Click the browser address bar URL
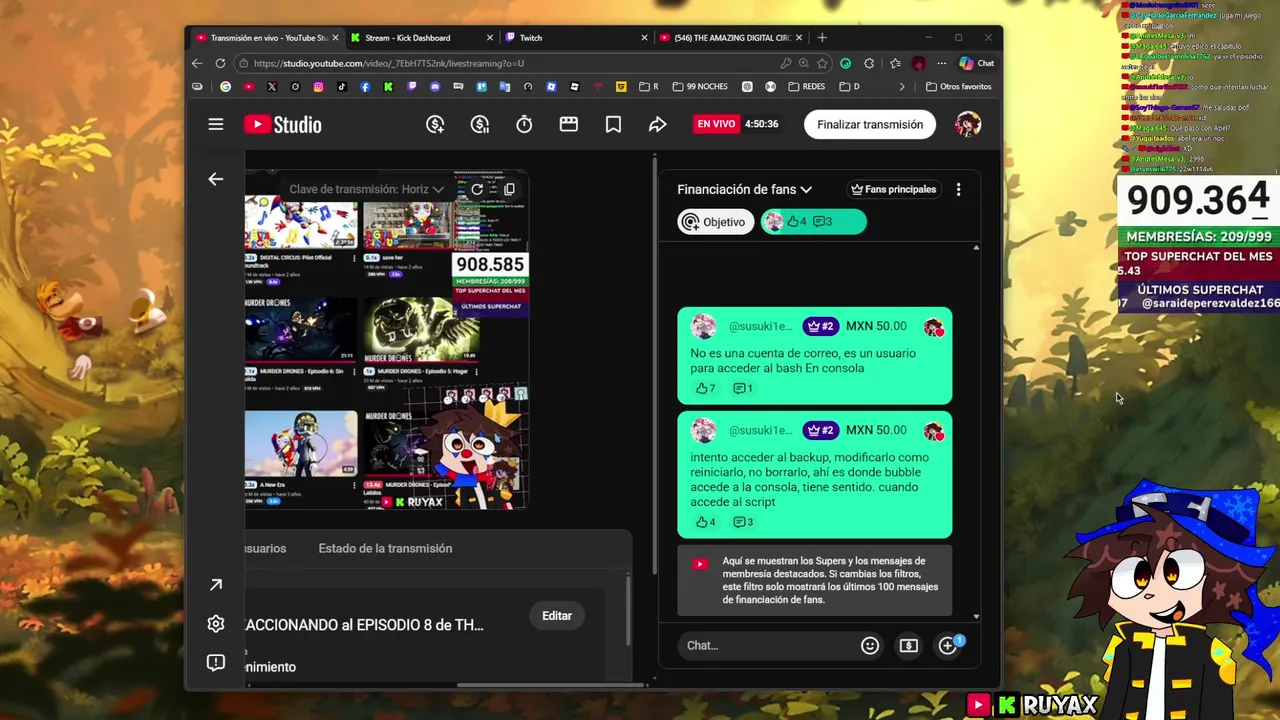This screenshot has width=1280, height=720. pyautogui.click(x=389, y=63)
